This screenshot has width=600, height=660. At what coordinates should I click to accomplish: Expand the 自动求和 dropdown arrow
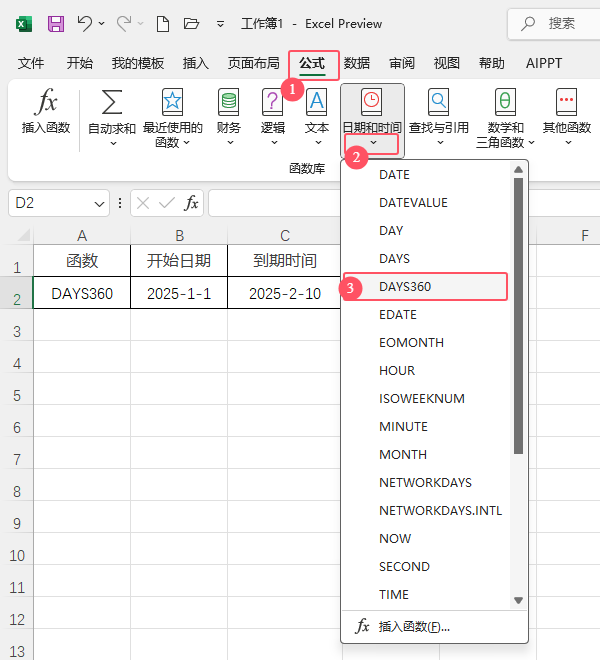(113, 144)
